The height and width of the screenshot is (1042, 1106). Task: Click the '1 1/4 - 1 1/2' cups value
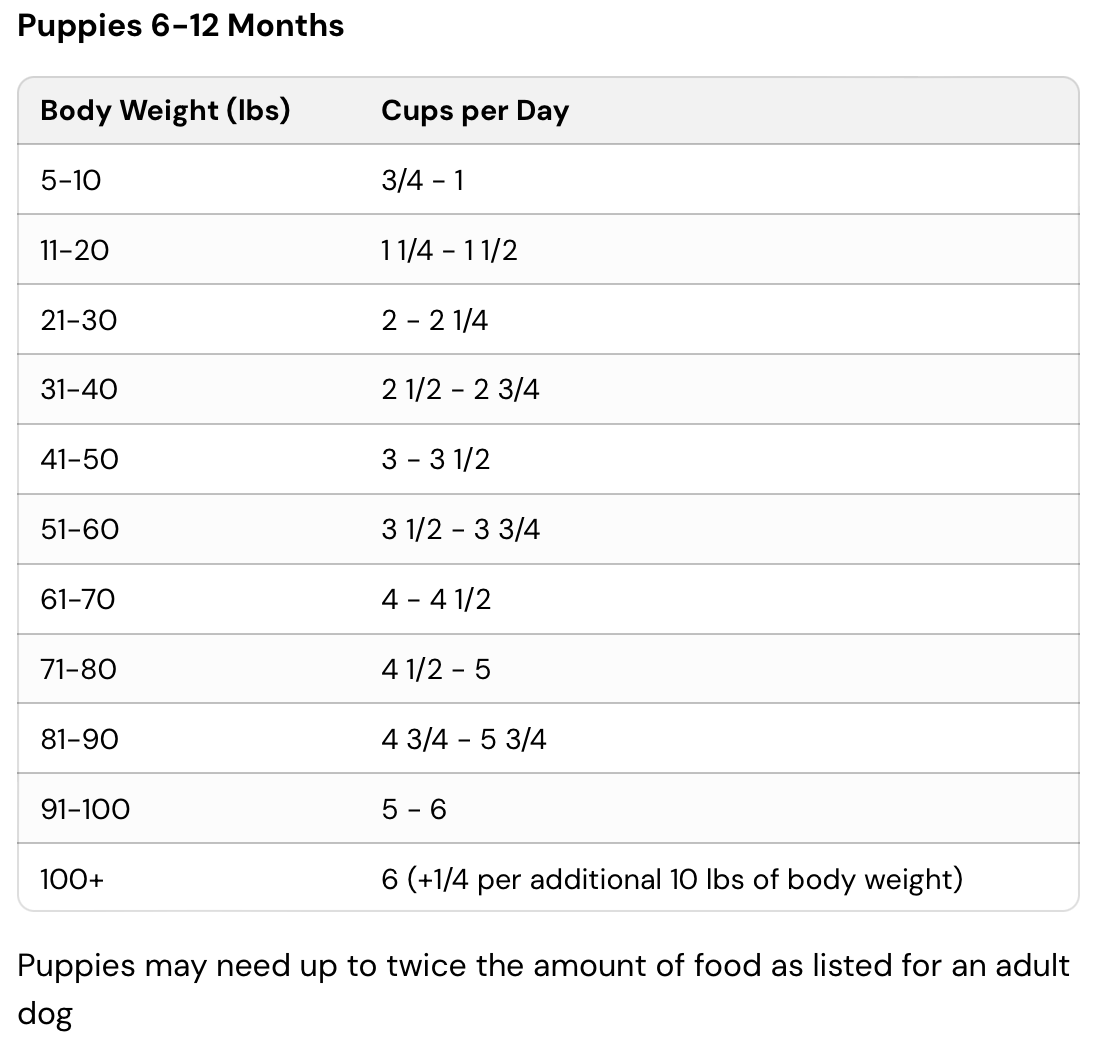click(x=449, y=250)
